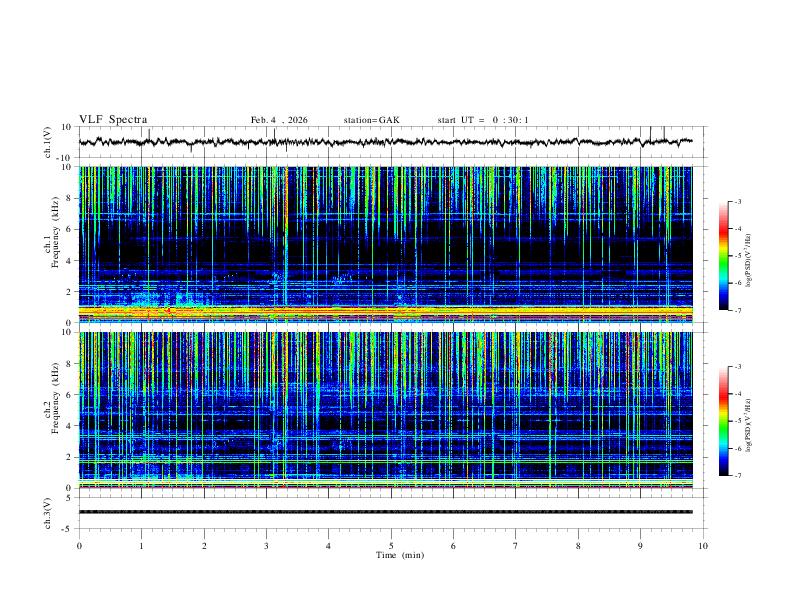This screenshot has width=792, height=612.
Task: Click the 'station=GAK' label
Action: tap(371, 120)
